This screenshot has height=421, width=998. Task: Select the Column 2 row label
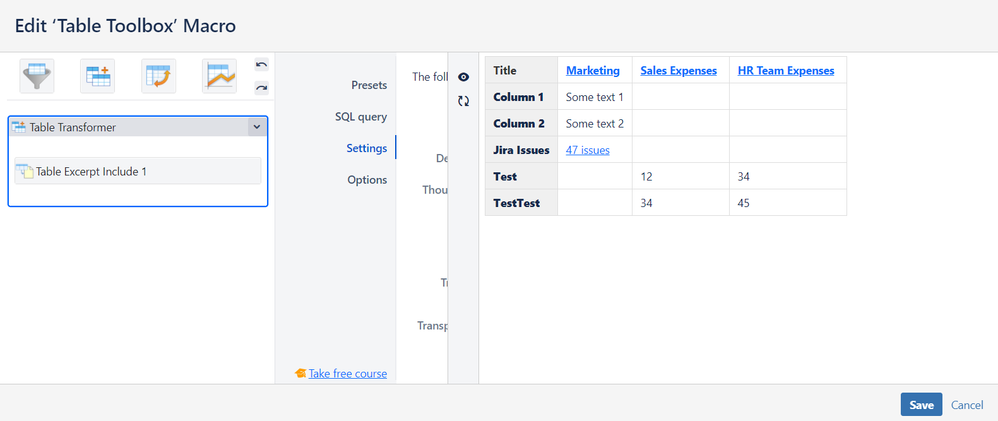521,123
